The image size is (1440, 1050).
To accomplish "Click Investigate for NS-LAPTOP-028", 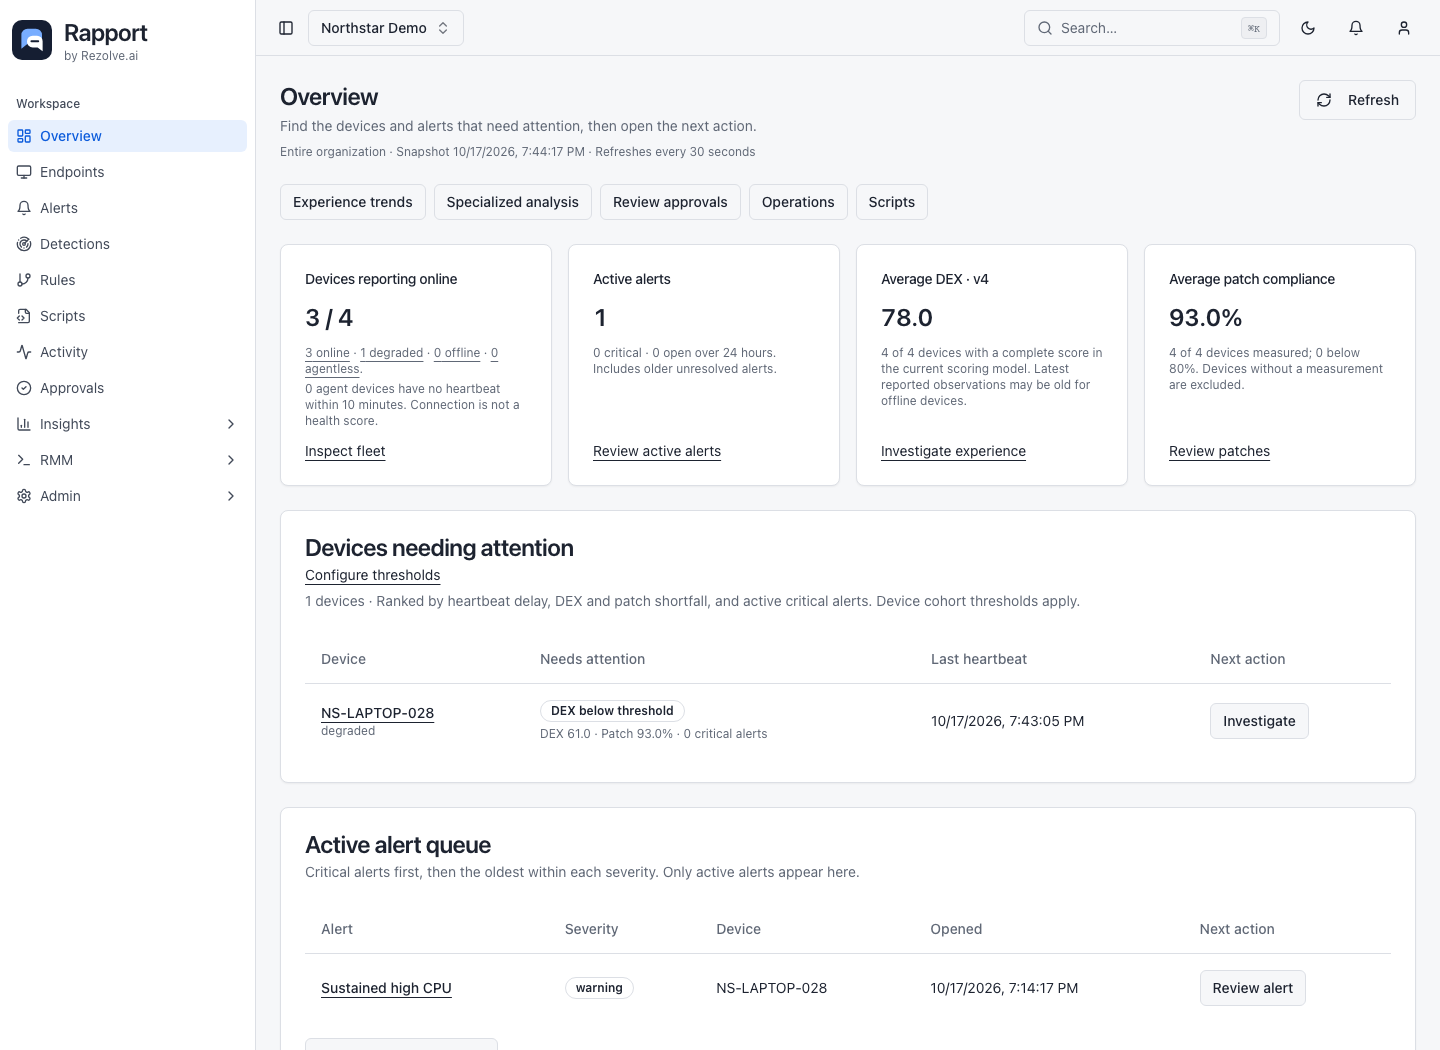I will [1259, 721].
